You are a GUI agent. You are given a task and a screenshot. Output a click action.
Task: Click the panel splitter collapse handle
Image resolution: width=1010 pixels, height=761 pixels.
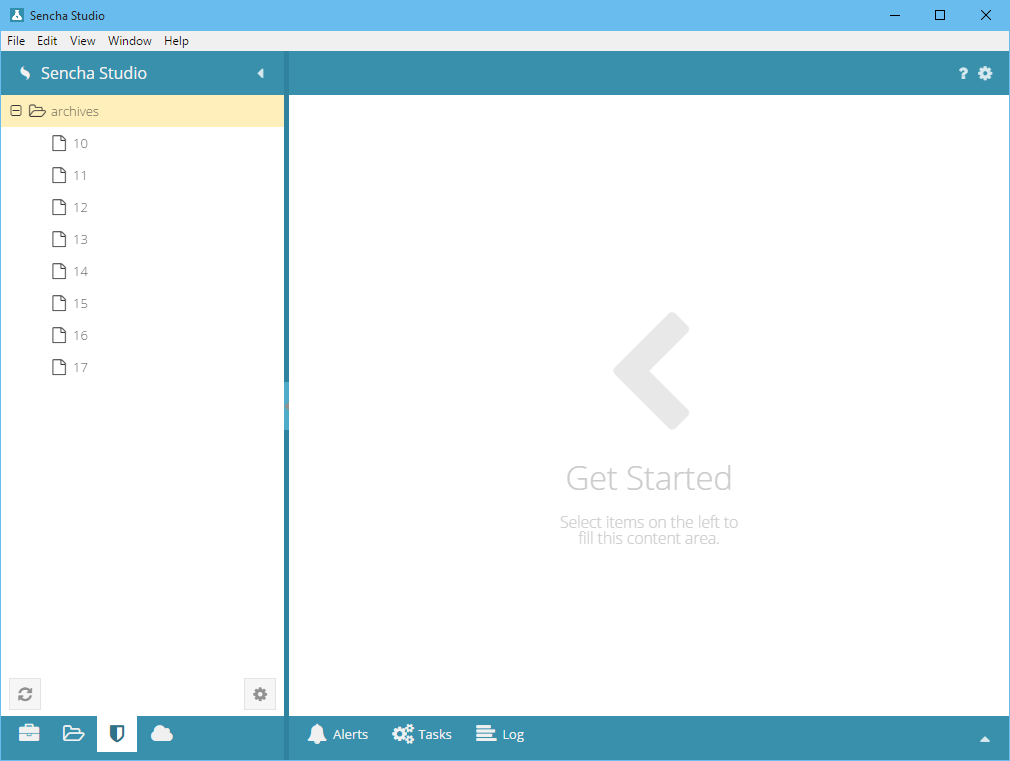pyautogui.click(x=286, y=406)
